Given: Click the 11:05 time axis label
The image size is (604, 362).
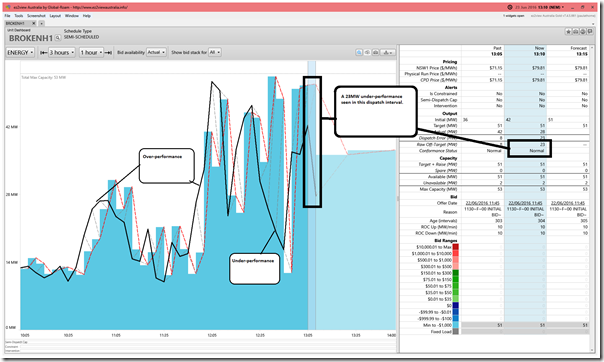Looking at the screenshot, I should [116, 335].
